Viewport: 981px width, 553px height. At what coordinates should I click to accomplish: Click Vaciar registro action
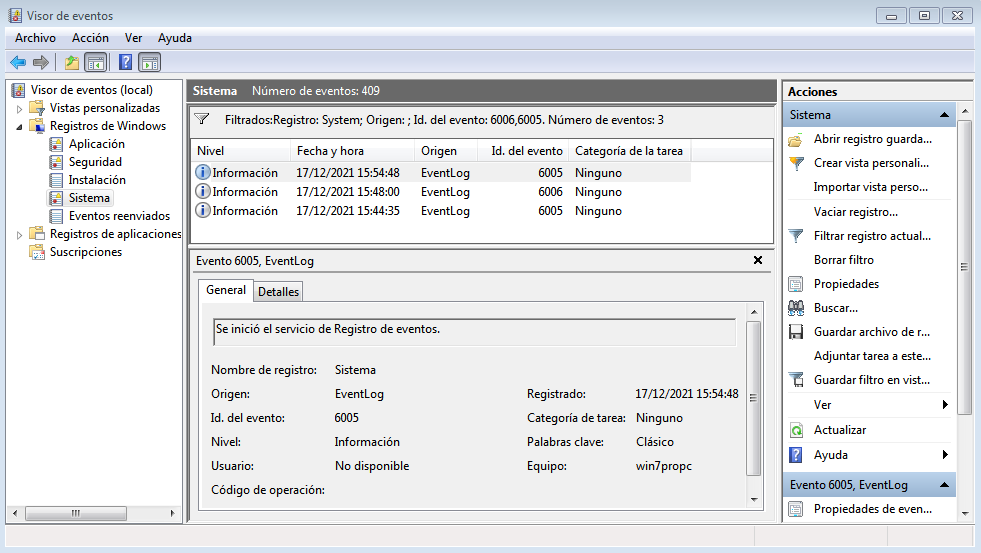[x=855, y=212]
